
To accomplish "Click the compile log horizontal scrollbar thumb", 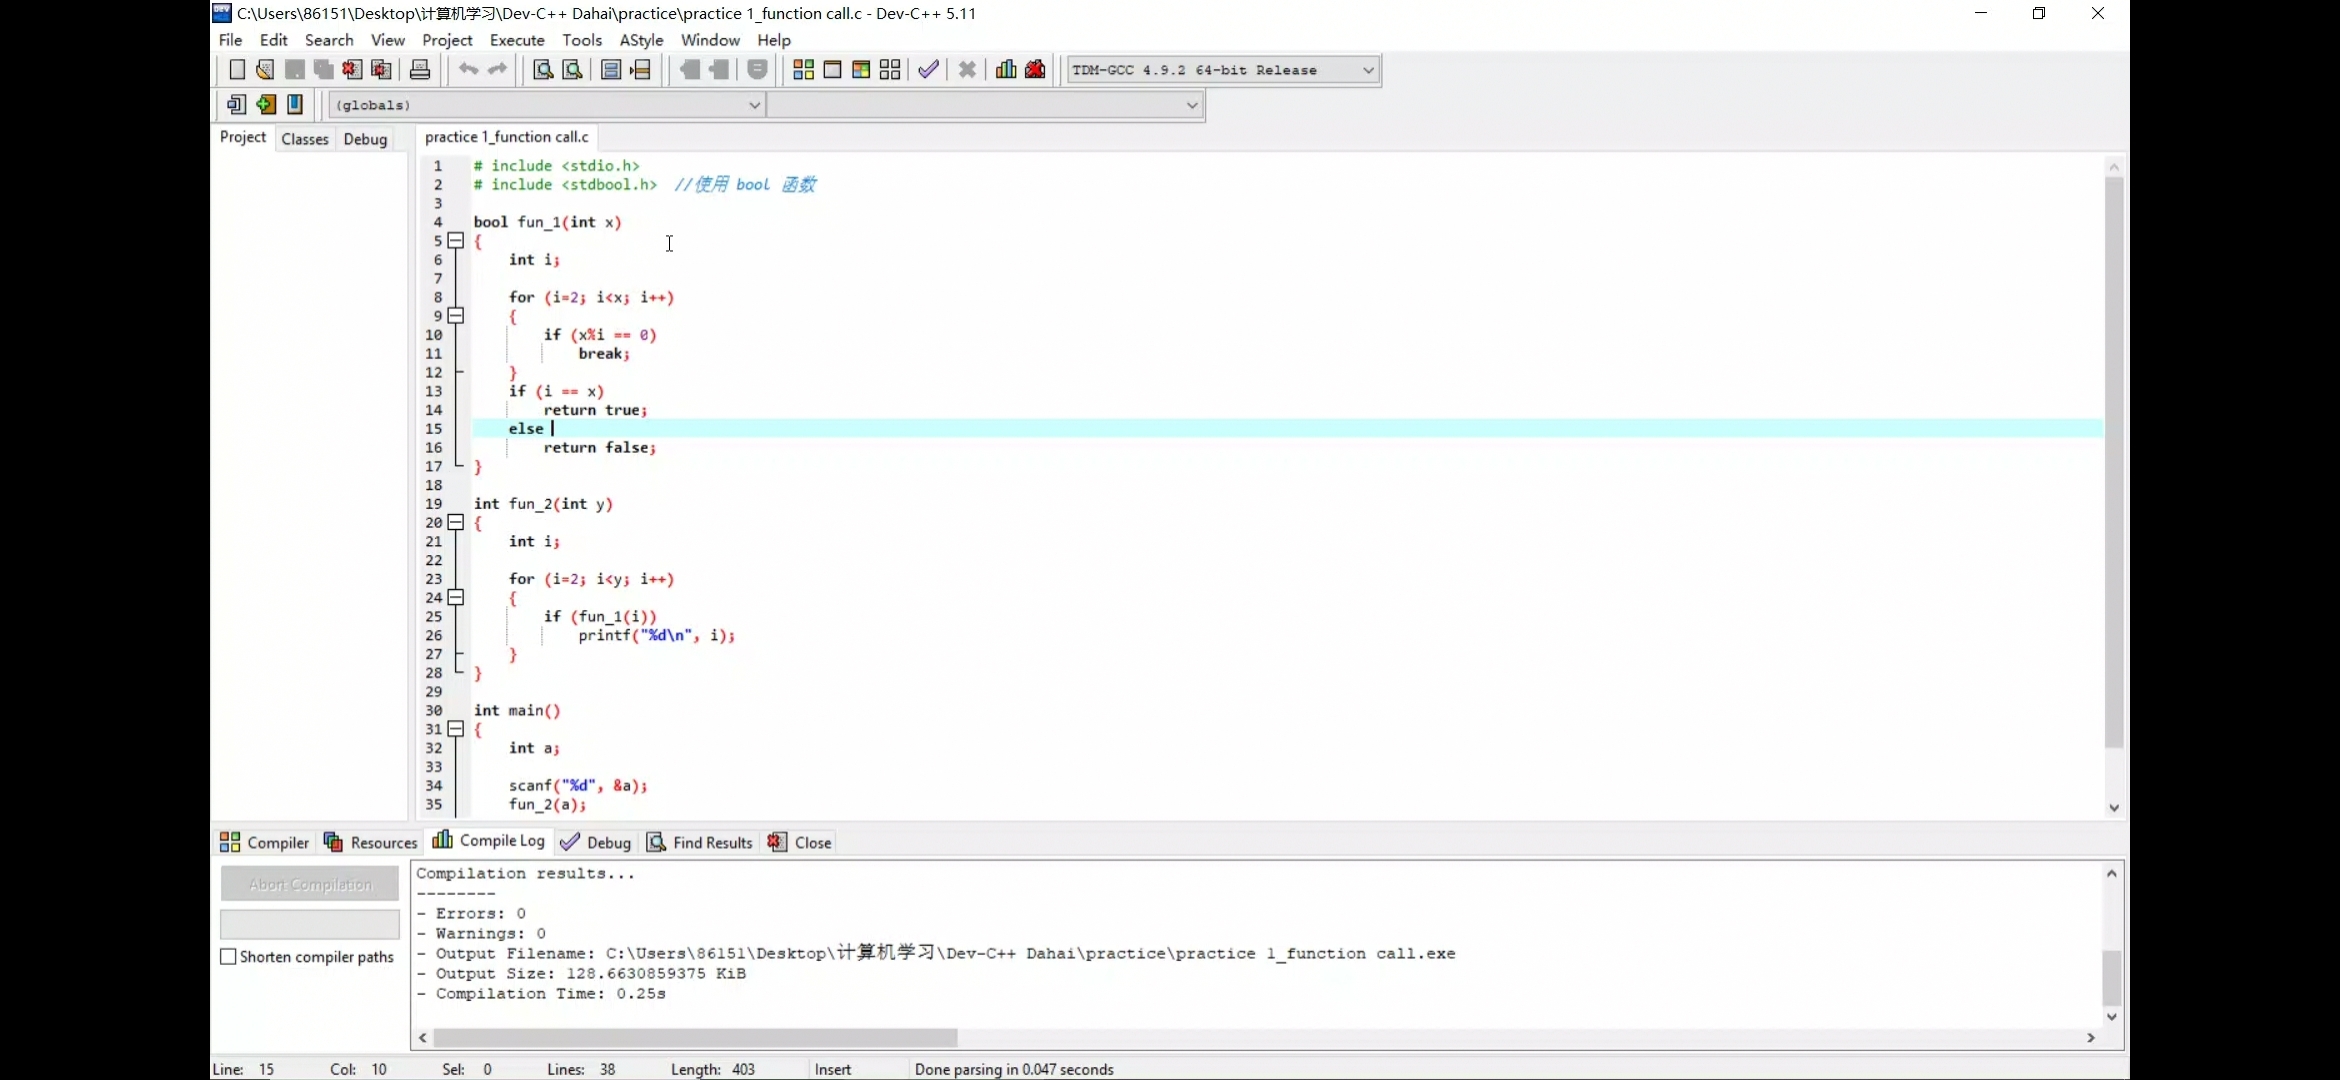I will (x=696, y=1038).
